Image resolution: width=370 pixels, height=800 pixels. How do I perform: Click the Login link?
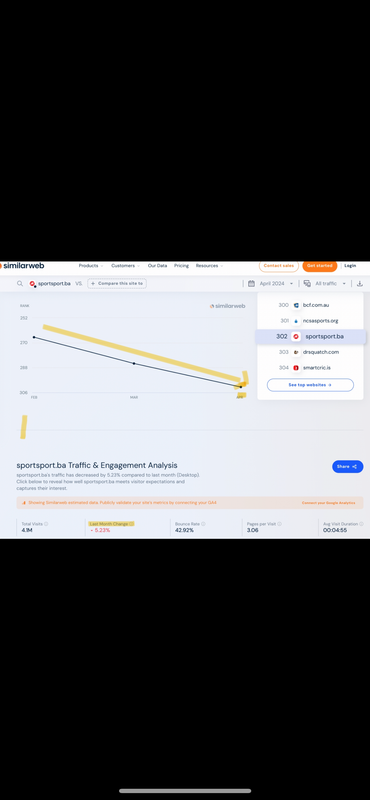click(x=350, y=266)
